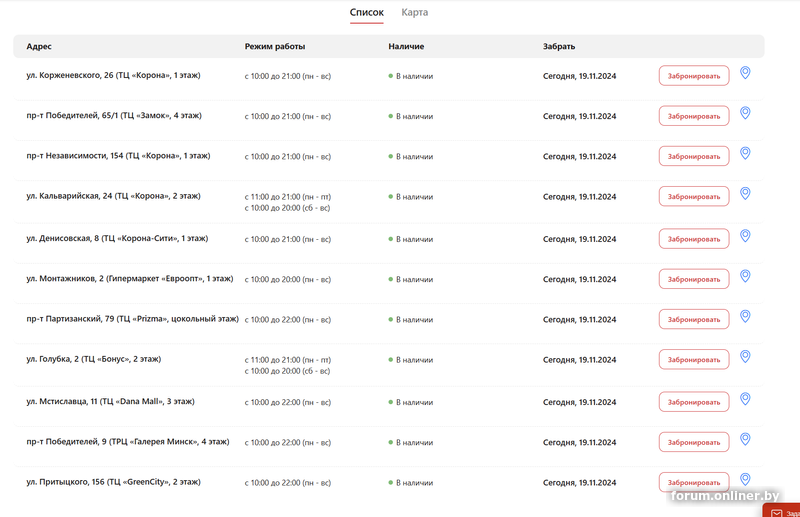Show map pin for ул. Голубка, 2
Viewport: 800px width, 517px height.
click(745, 357)
